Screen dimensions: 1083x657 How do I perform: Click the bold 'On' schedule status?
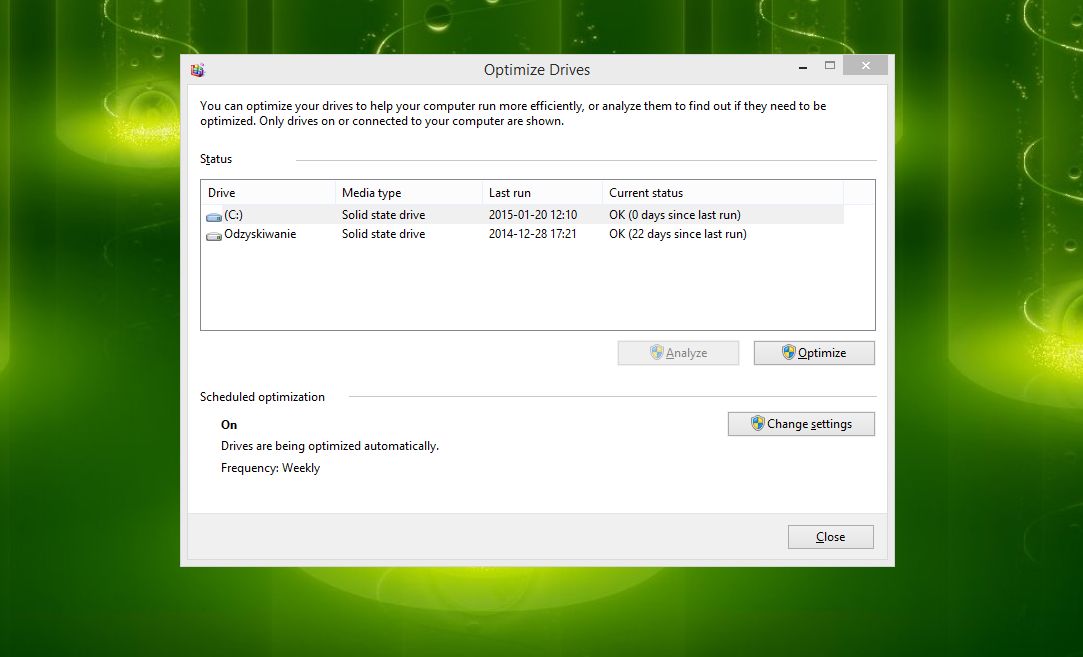[229, 425]
